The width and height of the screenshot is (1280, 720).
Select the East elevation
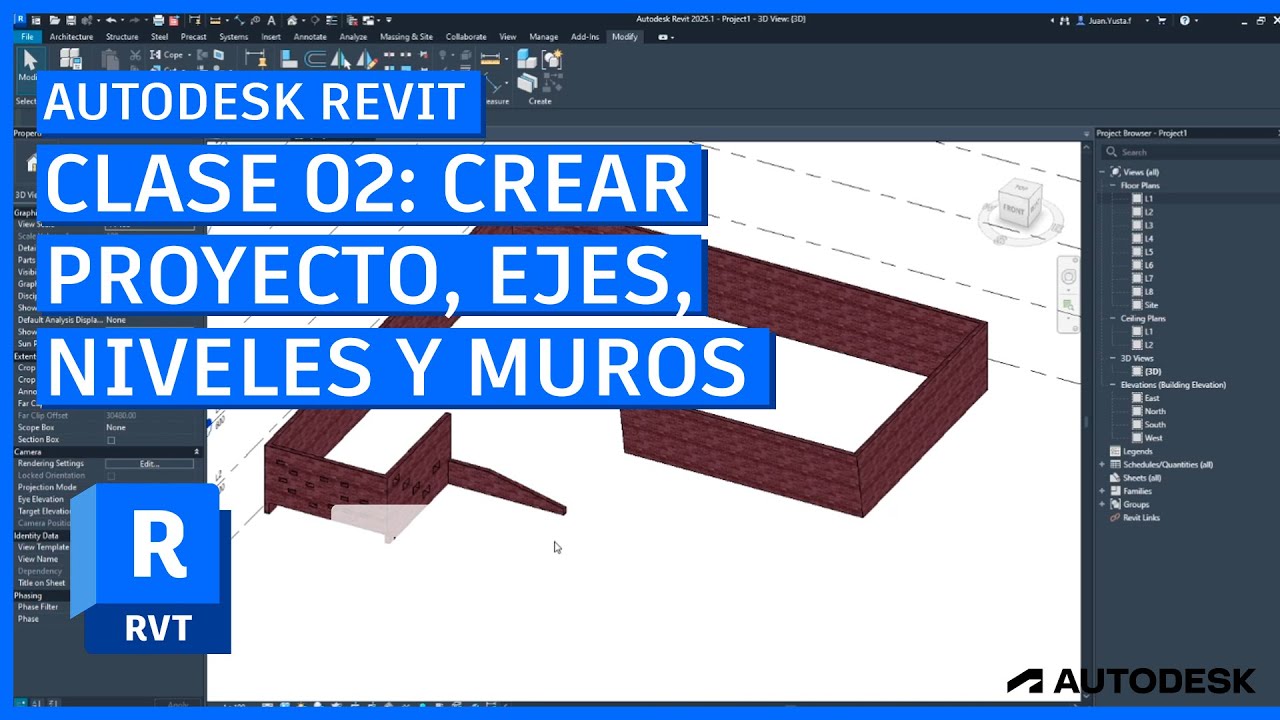click(x=1152, y=398)
